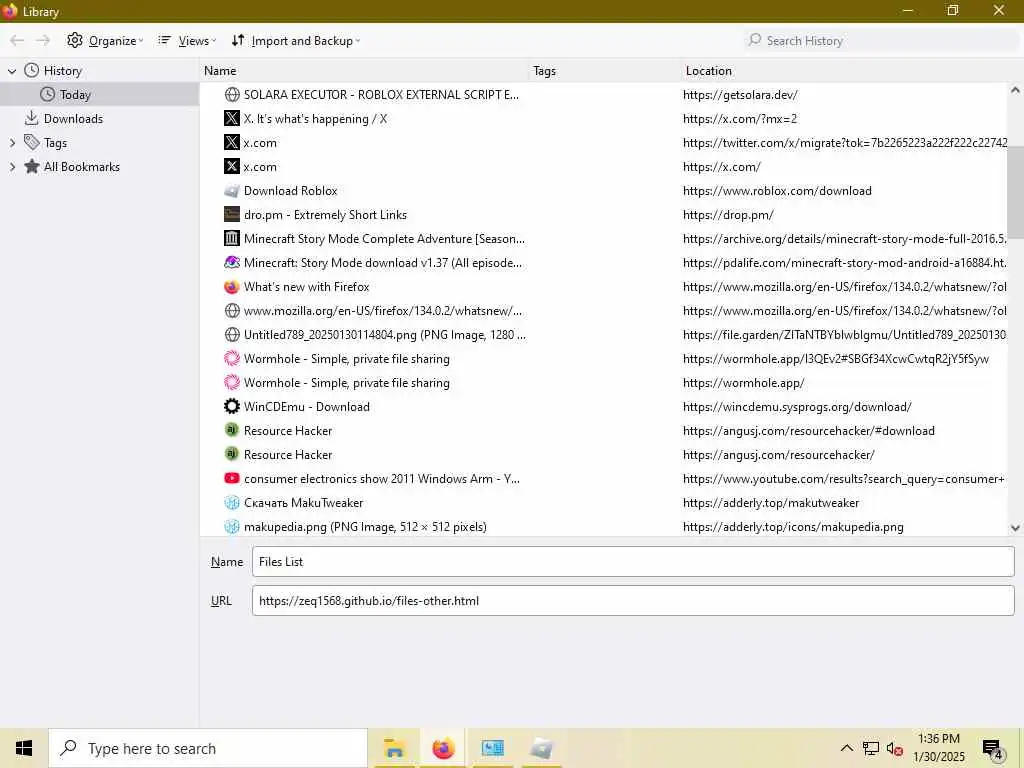Click the network tray icon
The image size is (1024, 768).
pos(871,748)
